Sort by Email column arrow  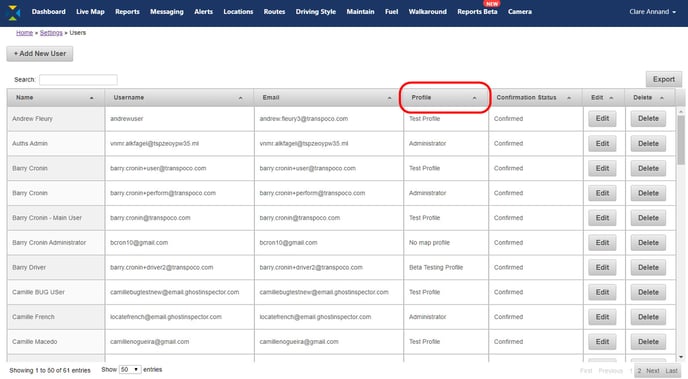(x=389, y=98)
